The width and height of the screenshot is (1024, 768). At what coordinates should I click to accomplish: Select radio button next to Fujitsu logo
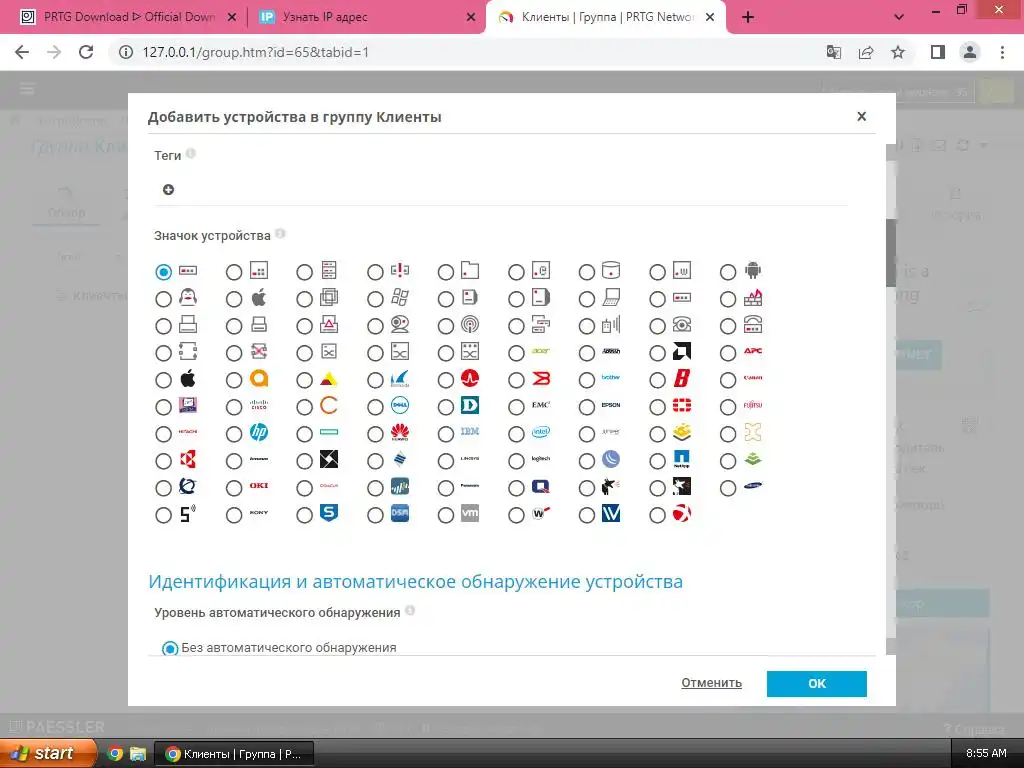coord(728,408)
